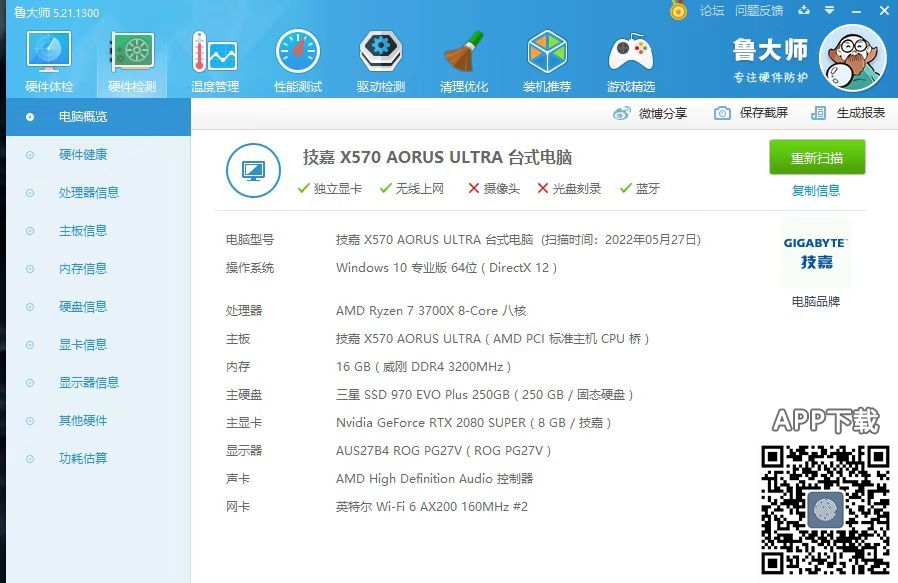Go to 功耗估算 in sidebar
The width and height of the screenshot is (898, 583).
tap(82, 459)
